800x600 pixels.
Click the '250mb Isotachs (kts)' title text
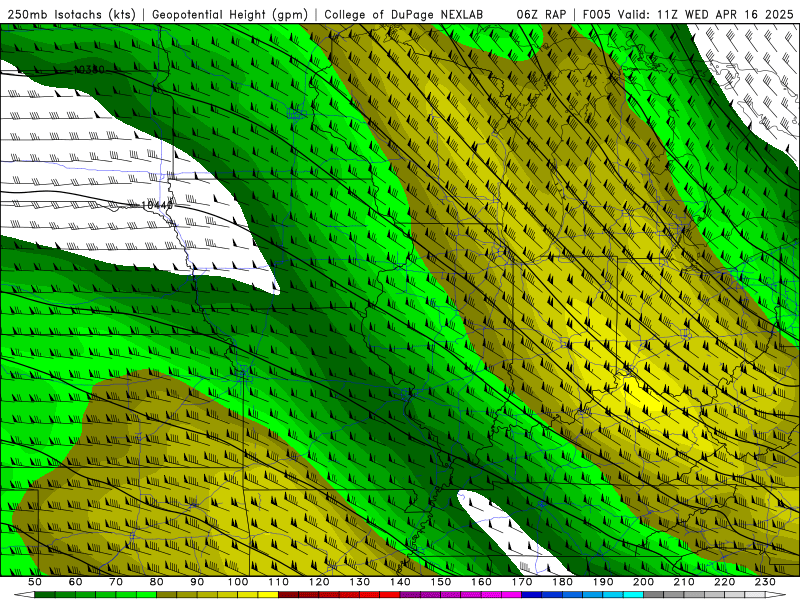tap(71, 14)
